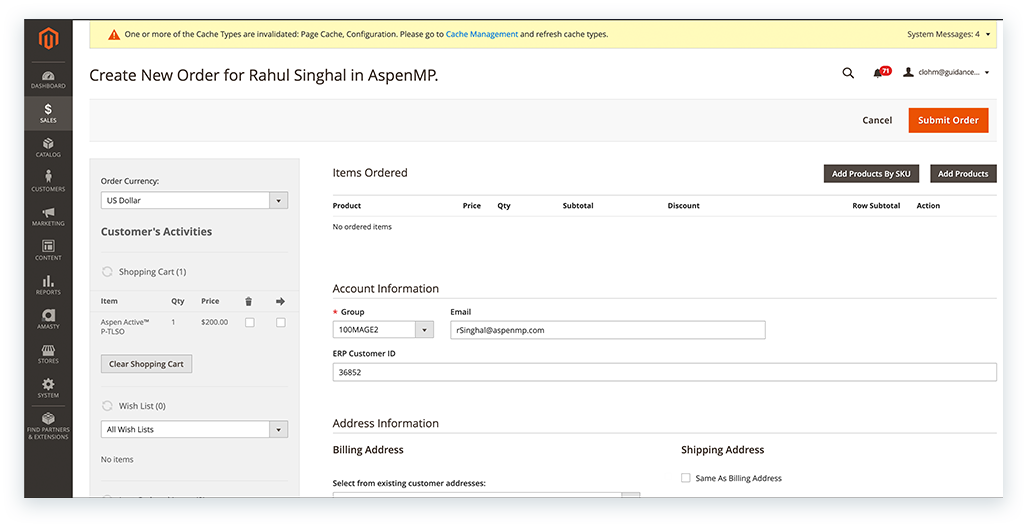Screen dimensions: 1028x528
Task: Click the Magento logo icon
Action: tap(48, 39)
